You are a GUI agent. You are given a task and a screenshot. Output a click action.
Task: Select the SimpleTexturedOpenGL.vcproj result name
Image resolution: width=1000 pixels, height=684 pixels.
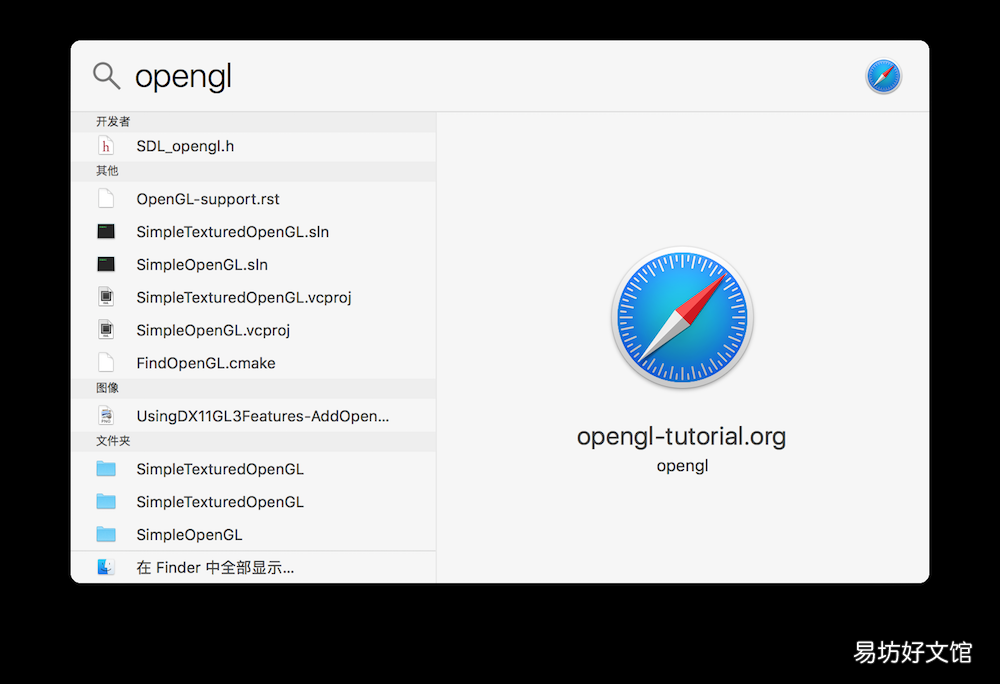point(244,297)
